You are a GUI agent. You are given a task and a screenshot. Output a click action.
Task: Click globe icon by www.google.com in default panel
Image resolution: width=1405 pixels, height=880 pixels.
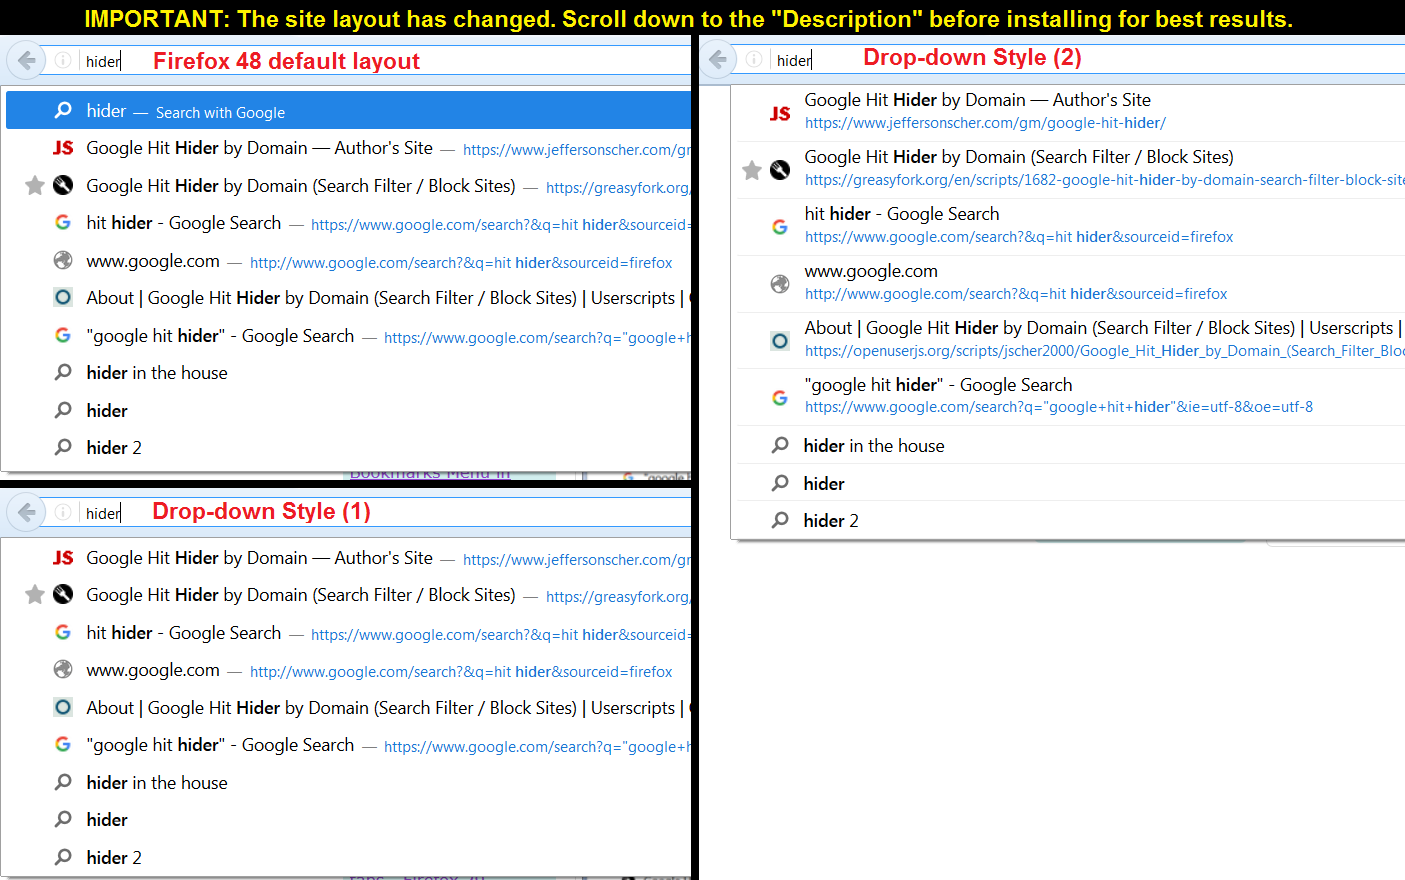tap(63, 260)
